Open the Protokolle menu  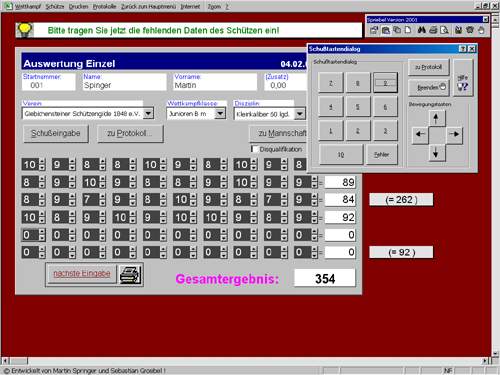(104, 6)
